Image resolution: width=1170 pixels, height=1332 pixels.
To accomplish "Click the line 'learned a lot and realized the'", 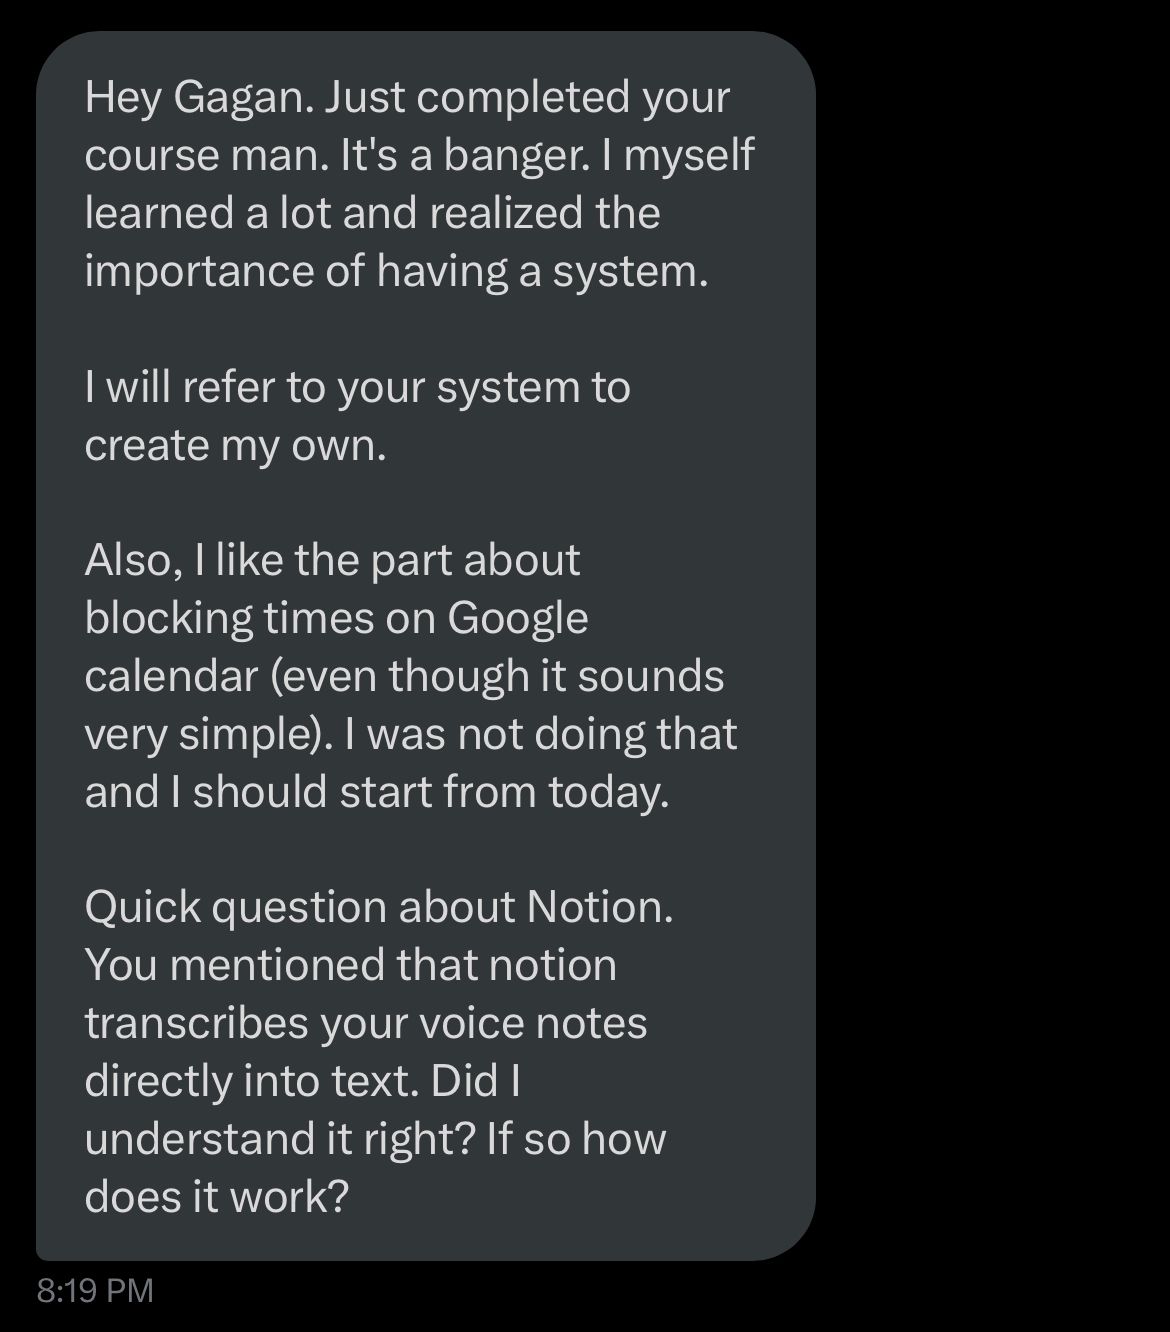I will pyautogui.click(x=372, y=214).
